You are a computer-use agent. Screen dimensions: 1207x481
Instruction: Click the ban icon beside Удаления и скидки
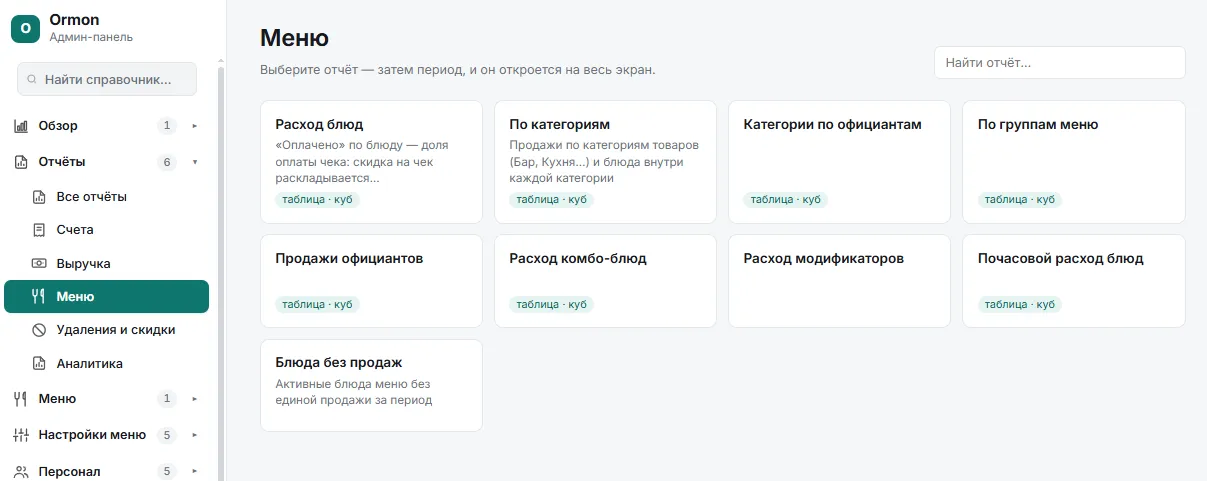coord(39,330)
